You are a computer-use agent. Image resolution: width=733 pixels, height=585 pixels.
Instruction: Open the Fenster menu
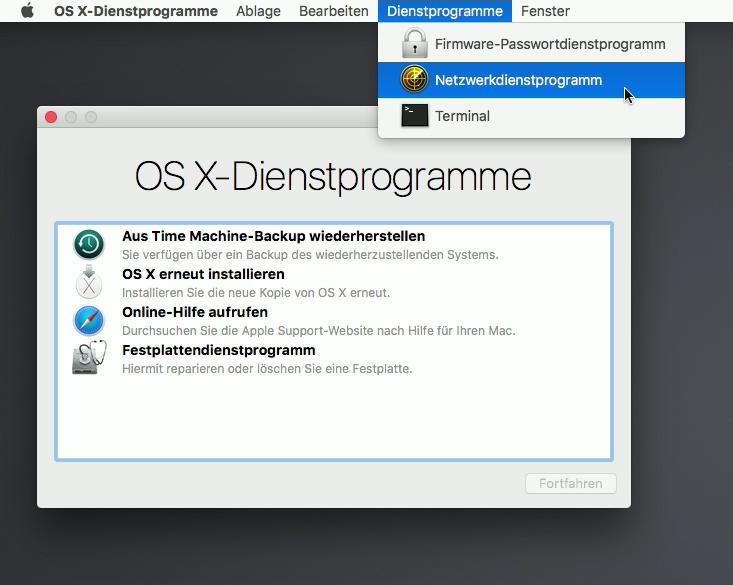pyautogui.click(x=545, y=11)
